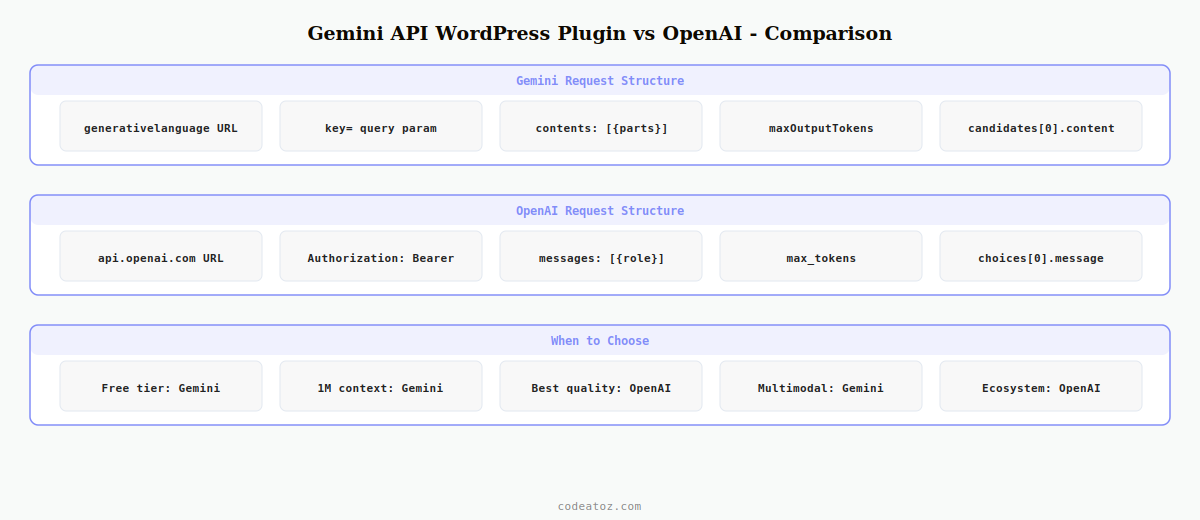Click the 'Ecosystem: OpenAI' card
The height and width of the screenshot is (520, 1200).
[1041, 386]
